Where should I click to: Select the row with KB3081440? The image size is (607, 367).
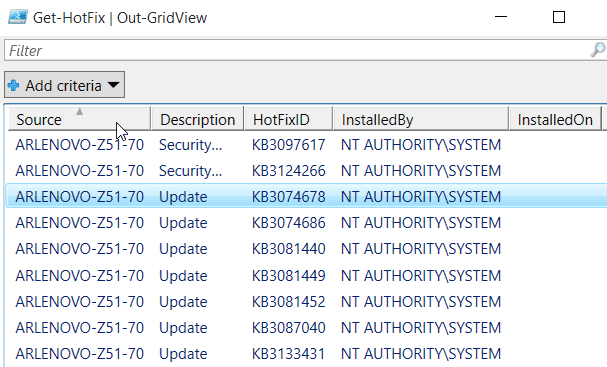[307, 249]
